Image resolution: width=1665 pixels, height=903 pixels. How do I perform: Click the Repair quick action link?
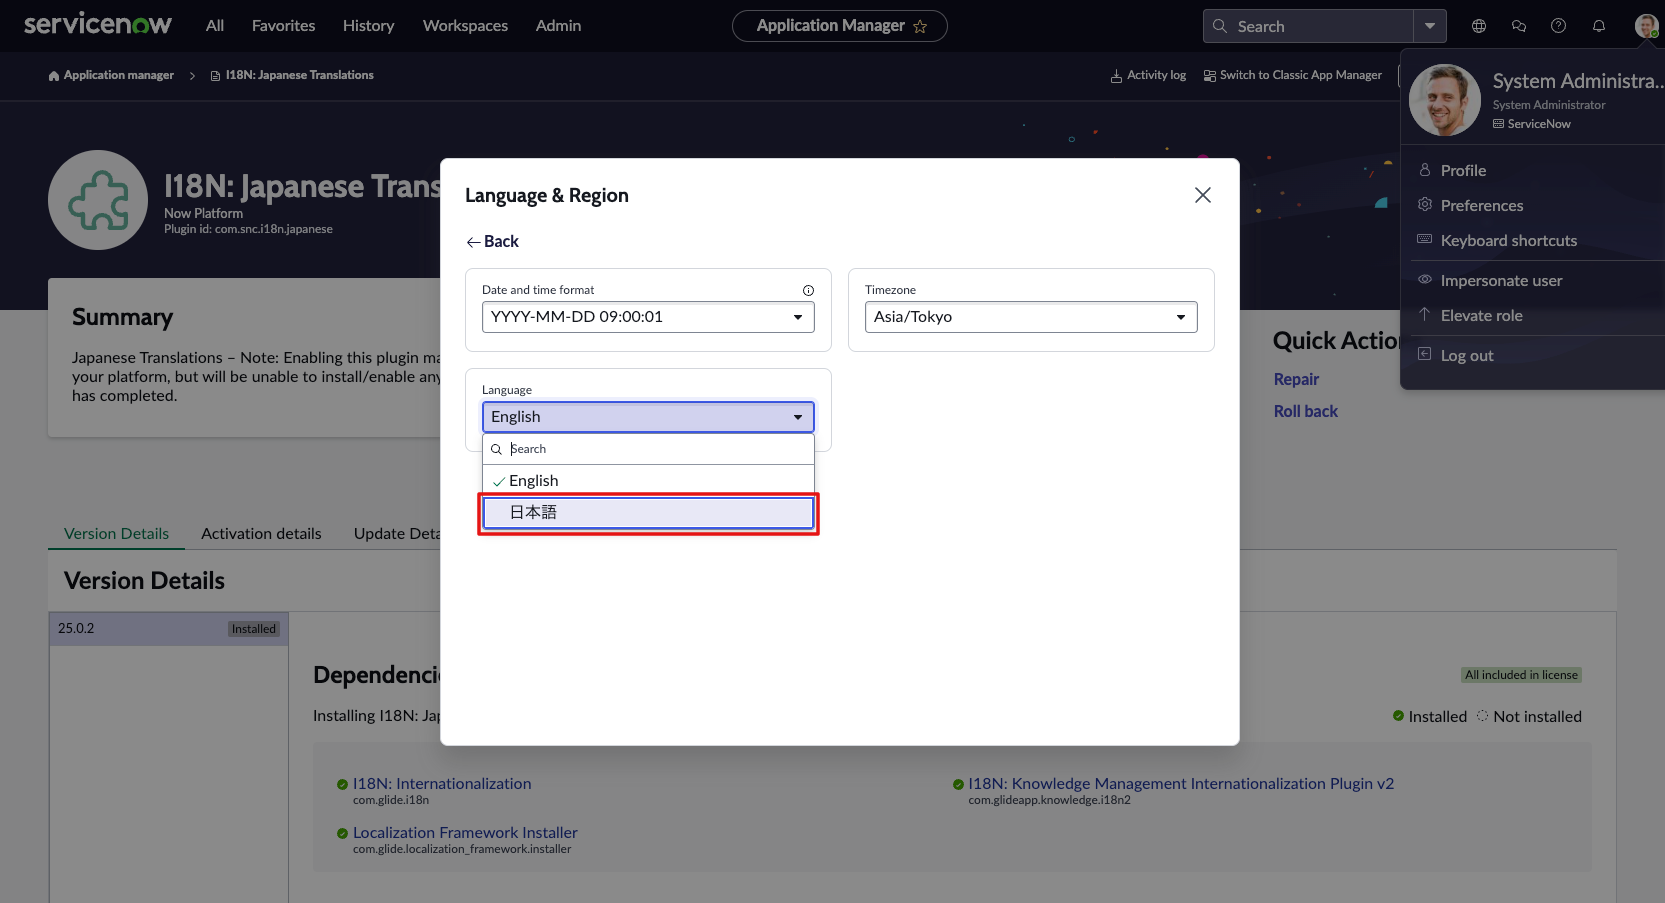tap(1296, 379)
